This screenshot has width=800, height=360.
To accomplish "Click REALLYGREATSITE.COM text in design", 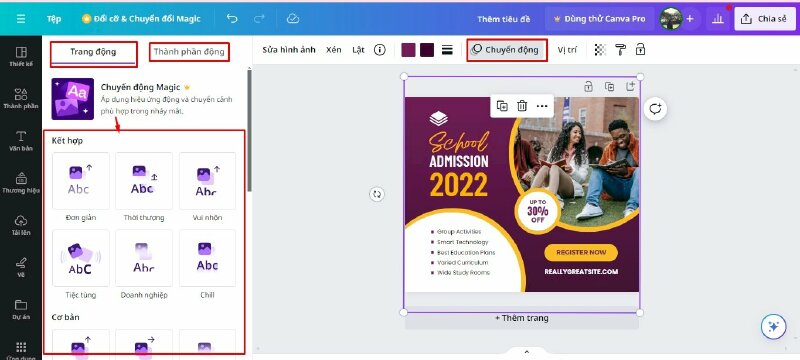I will coord(581,271).
